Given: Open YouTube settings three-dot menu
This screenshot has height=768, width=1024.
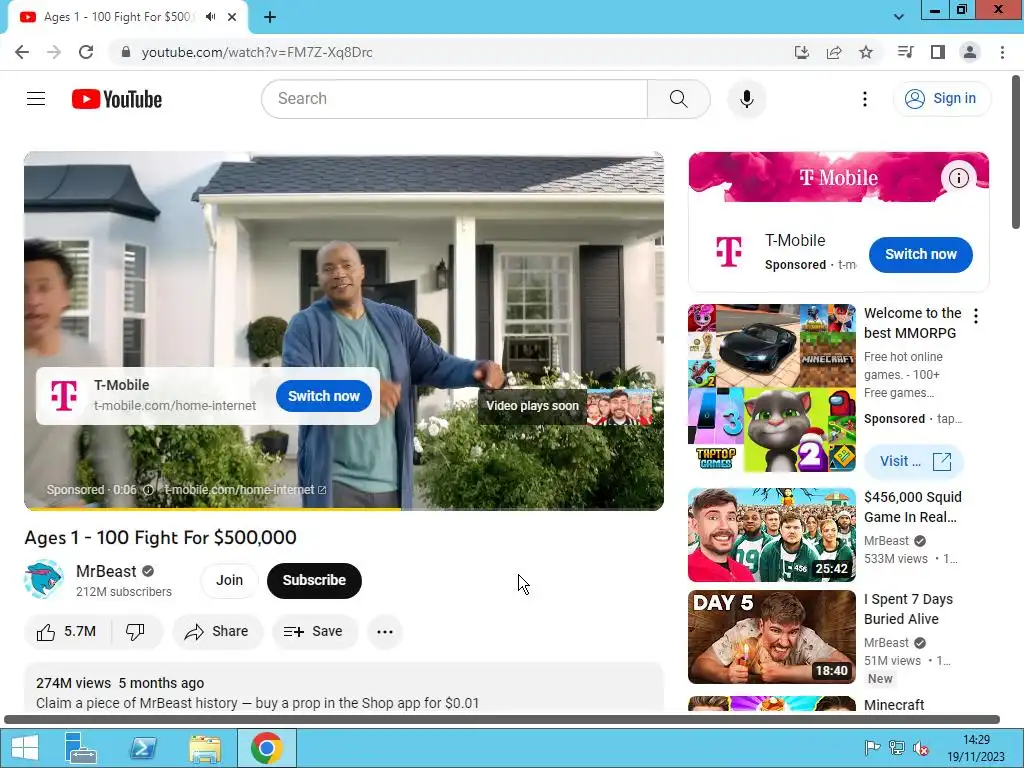Looking at the screenshot, I should click(865, 99).
